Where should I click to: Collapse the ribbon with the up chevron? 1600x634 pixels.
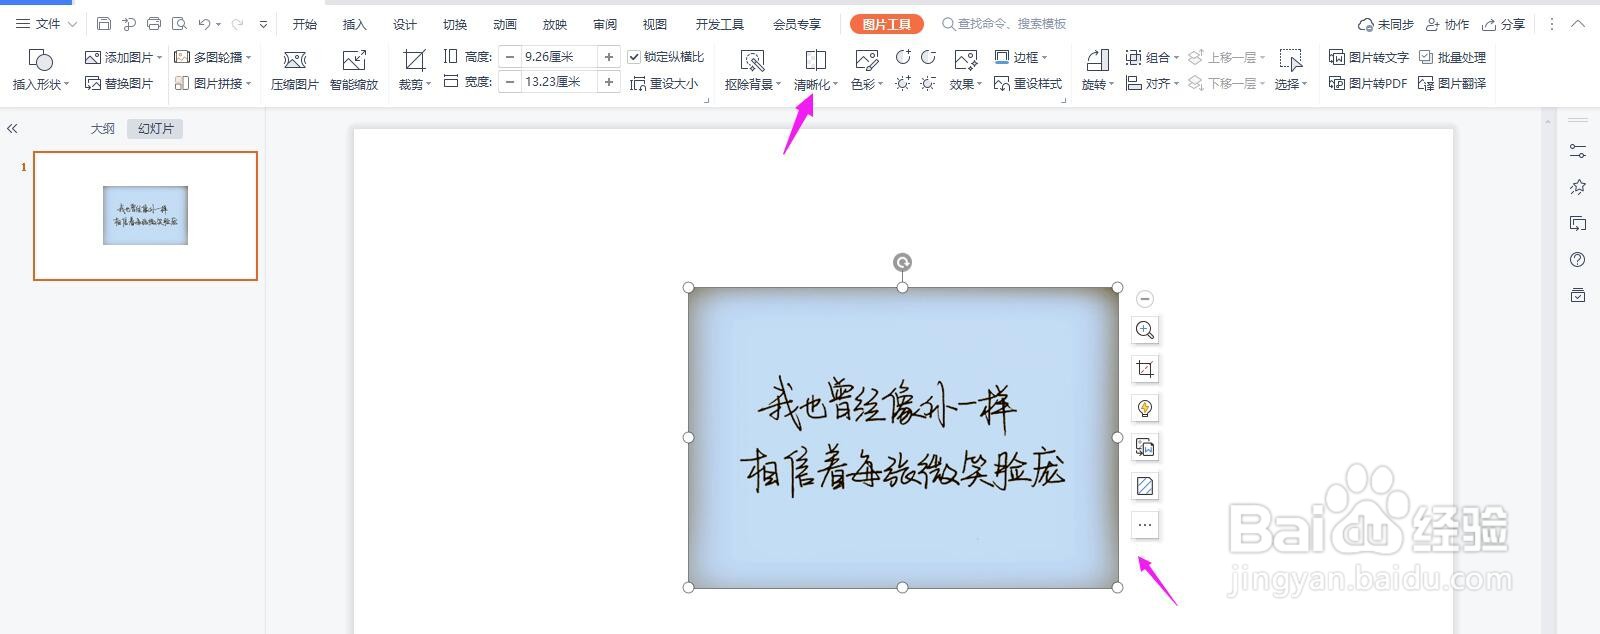[x=1578, y=24]
